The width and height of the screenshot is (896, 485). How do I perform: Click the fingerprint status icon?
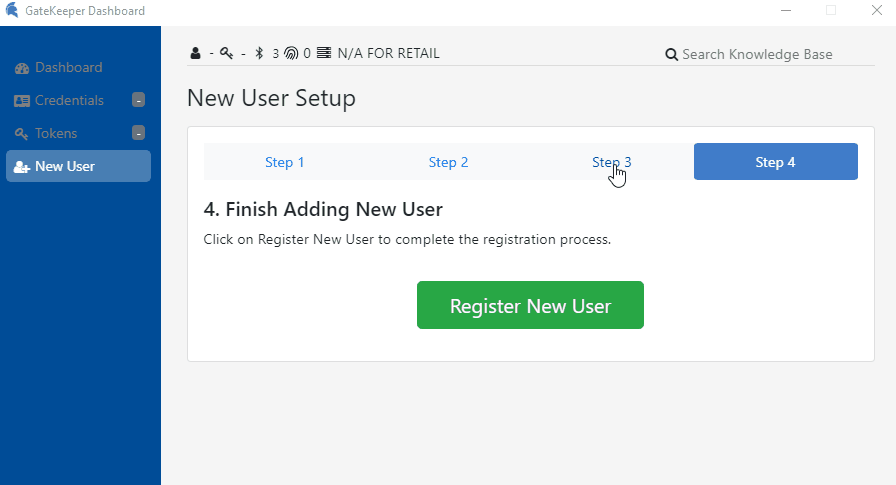291,54
